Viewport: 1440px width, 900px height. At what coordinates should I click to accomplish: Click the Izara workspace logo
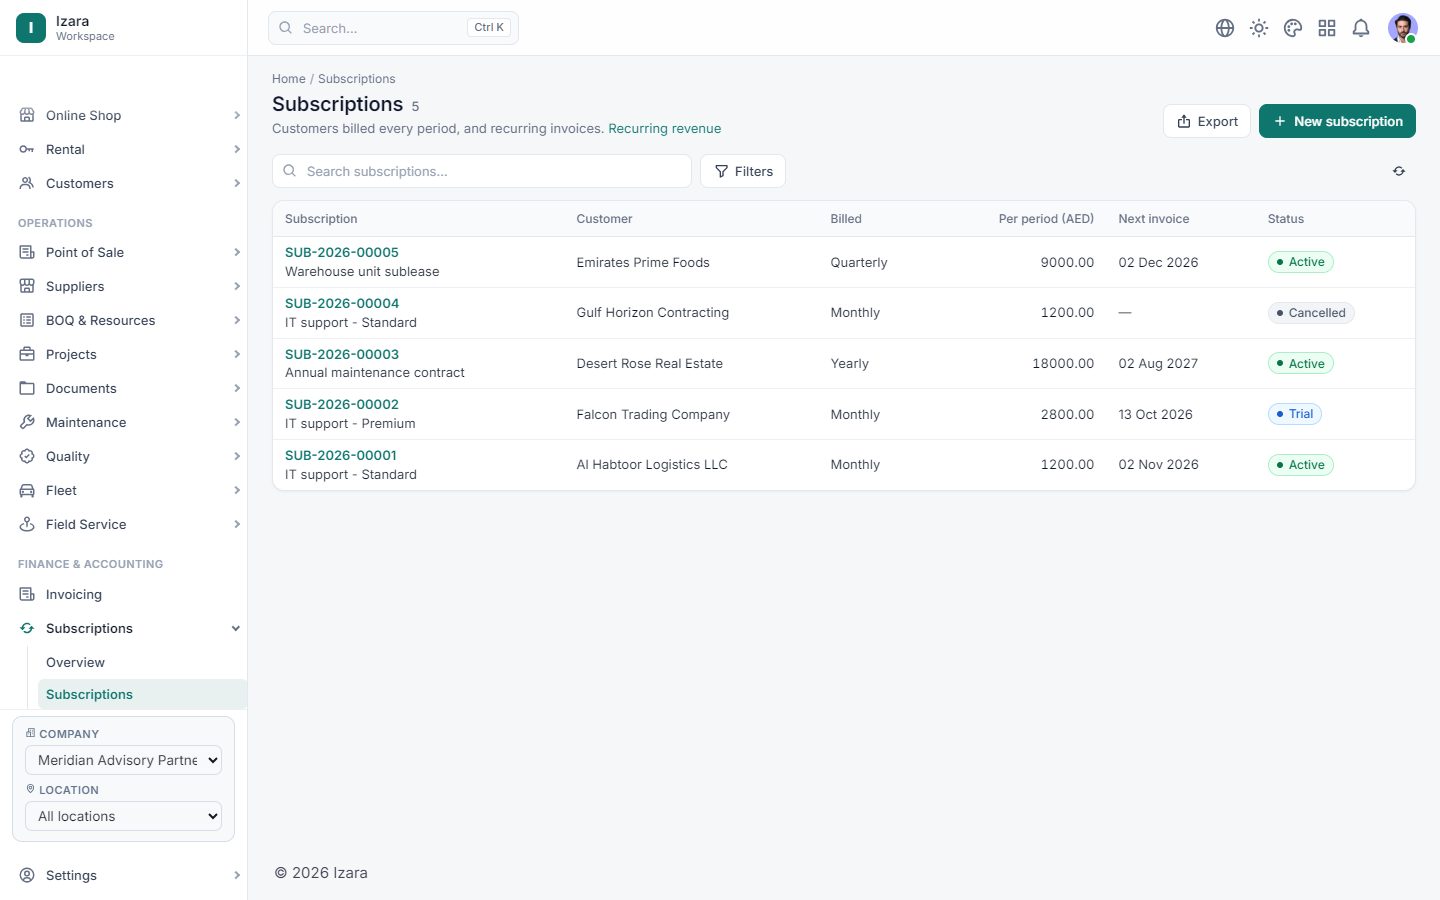tap(31, 28)
